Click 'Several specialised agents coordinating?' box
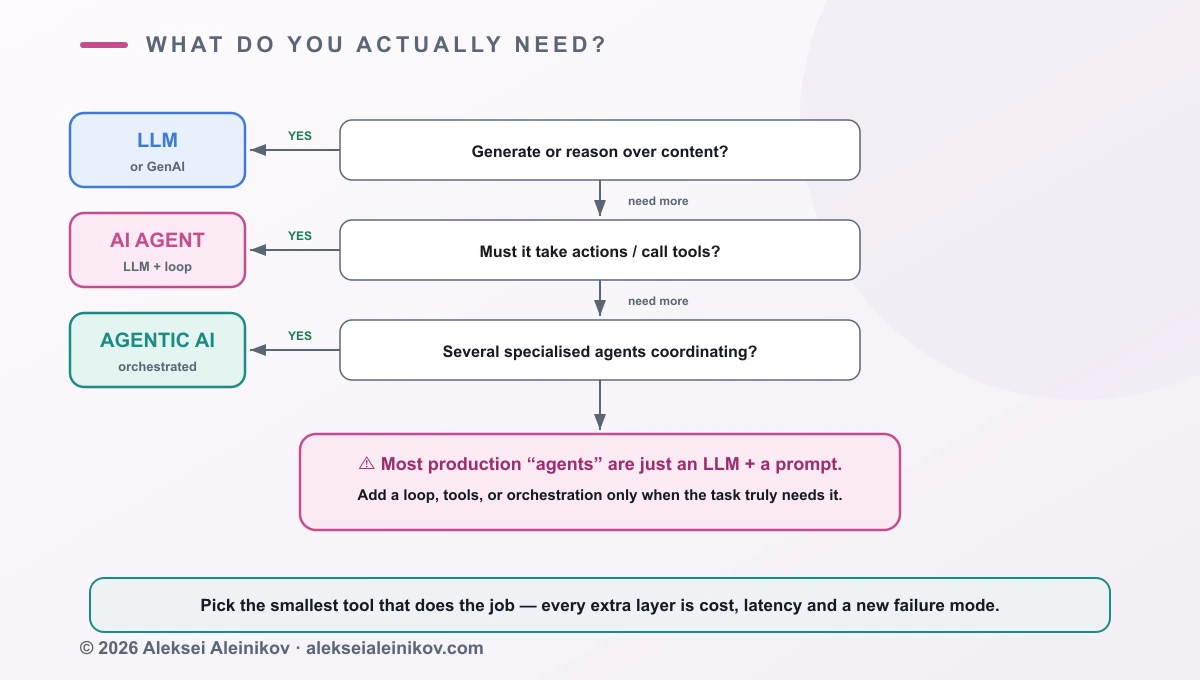The image size is (1200, 680). [600, 350]
